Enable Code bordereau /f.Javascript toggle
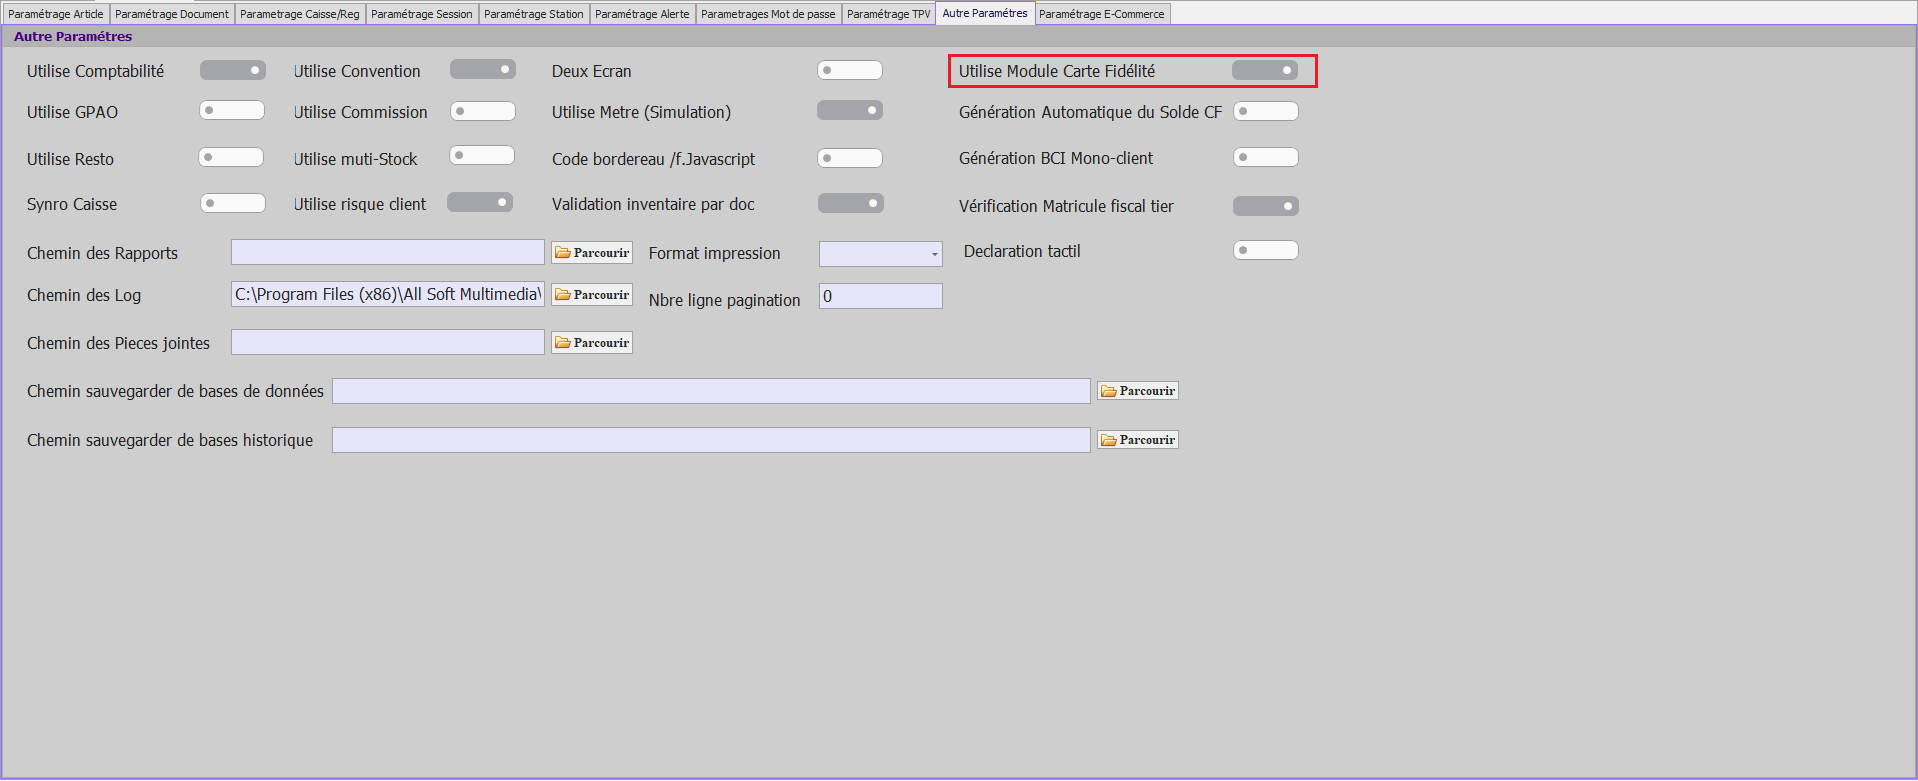The width and height of the screenshot is (1918, 781). 850,158
